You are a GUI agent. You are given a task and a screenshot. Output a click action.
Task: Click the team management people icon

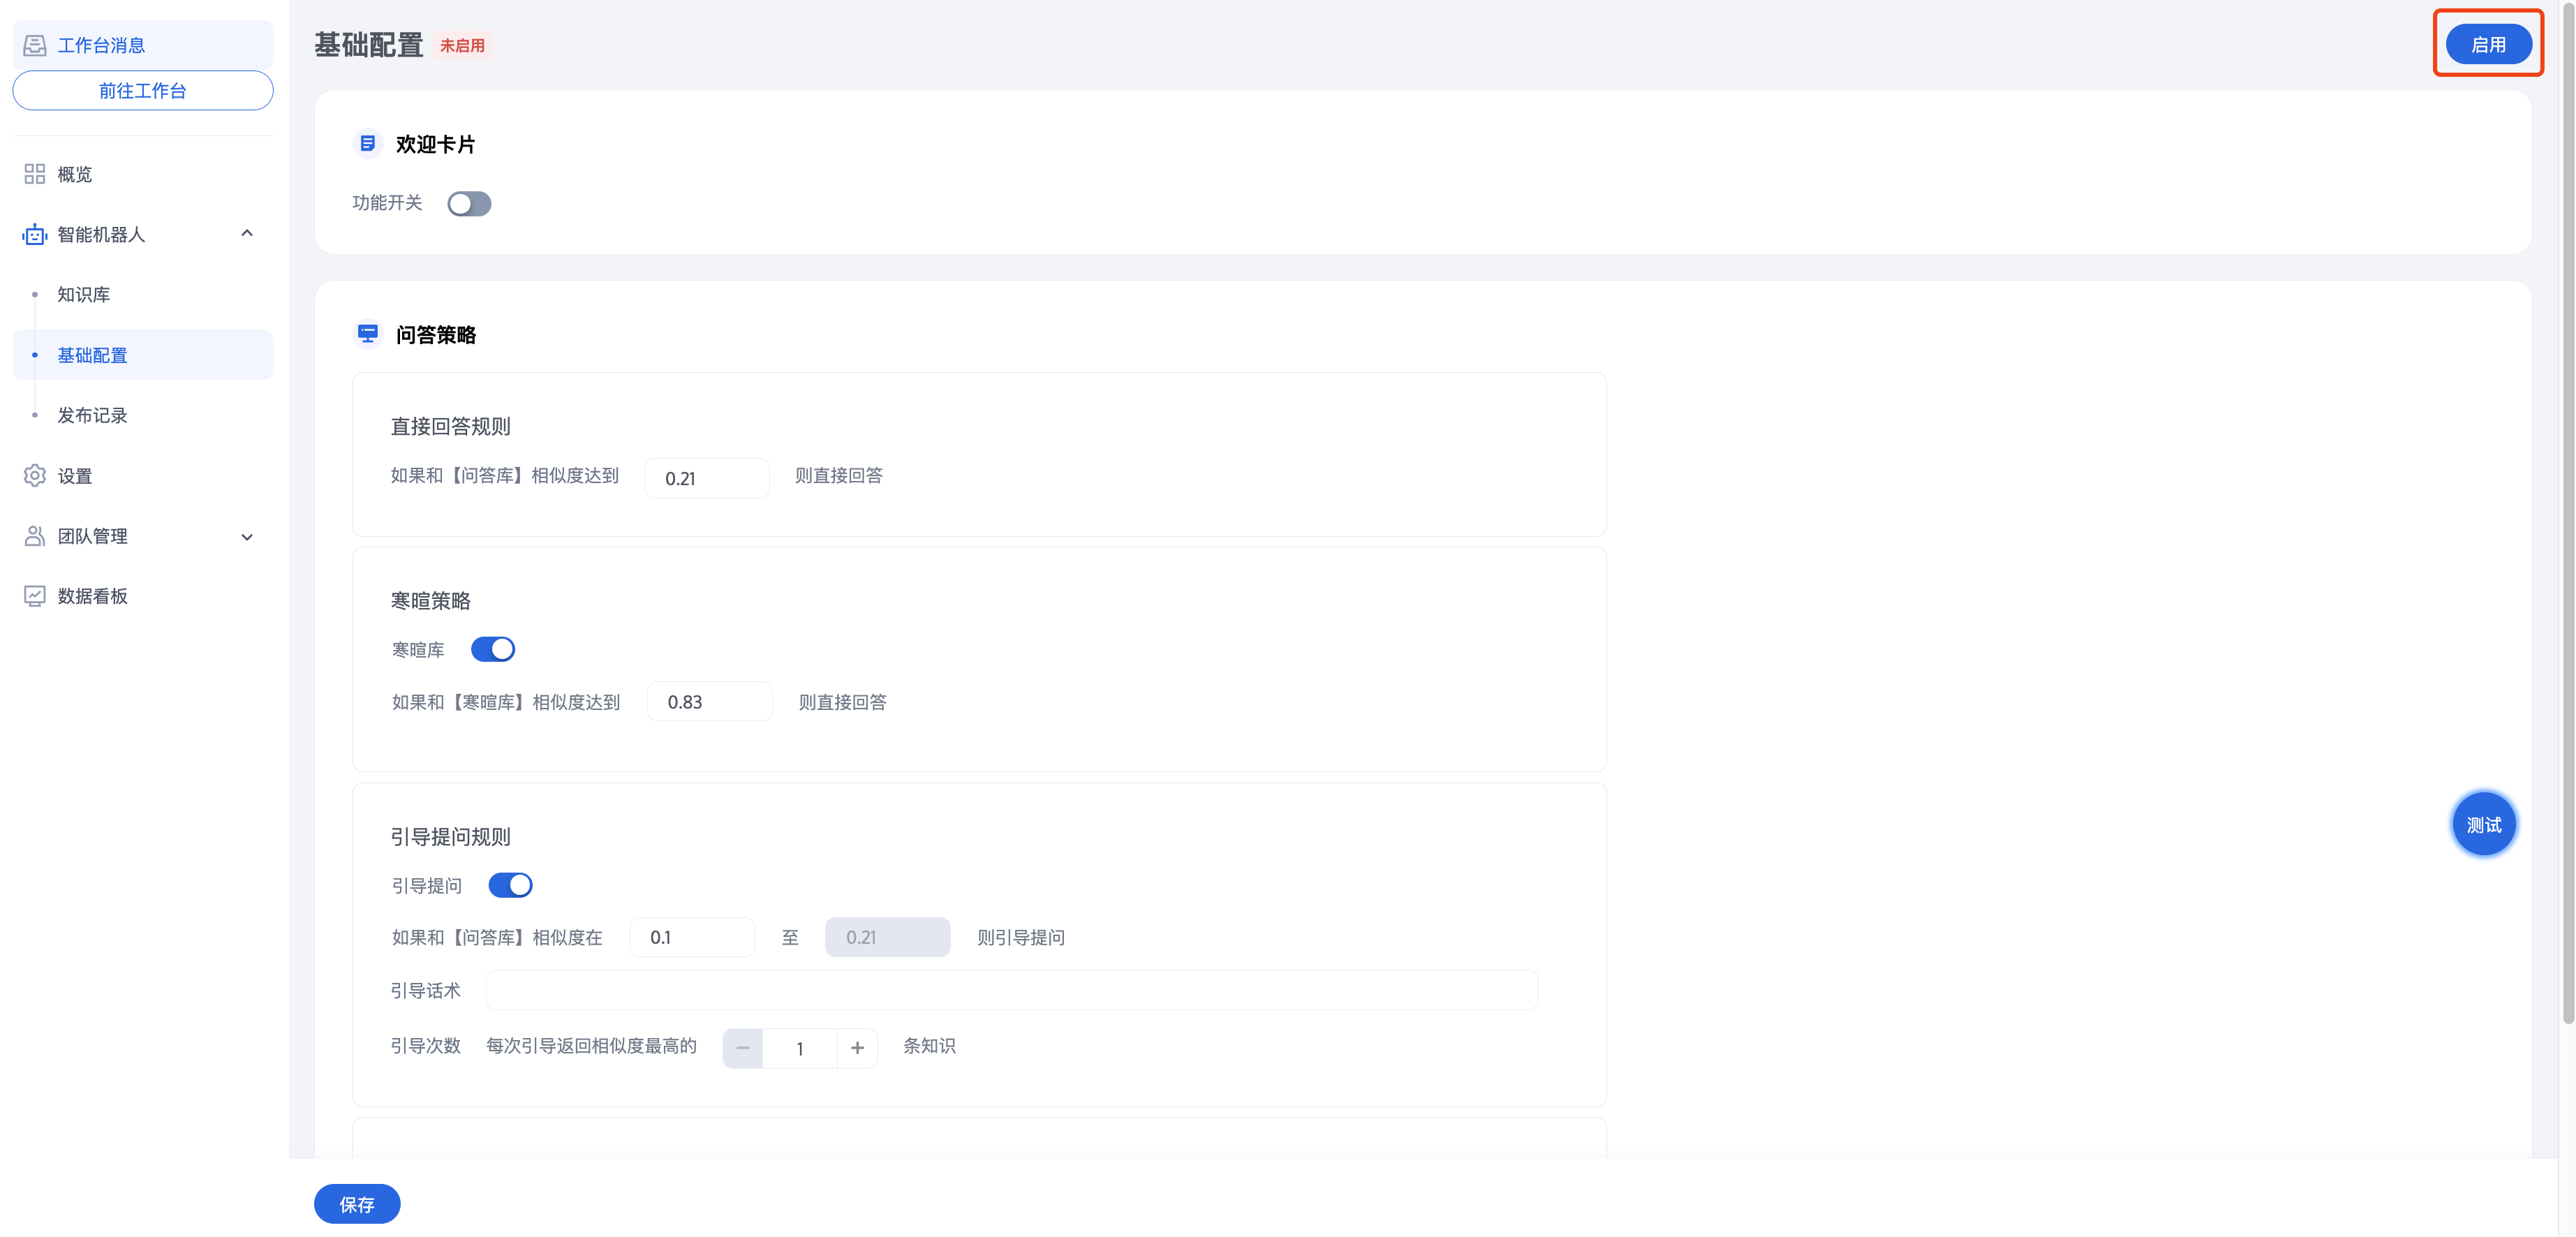(35, 536)
